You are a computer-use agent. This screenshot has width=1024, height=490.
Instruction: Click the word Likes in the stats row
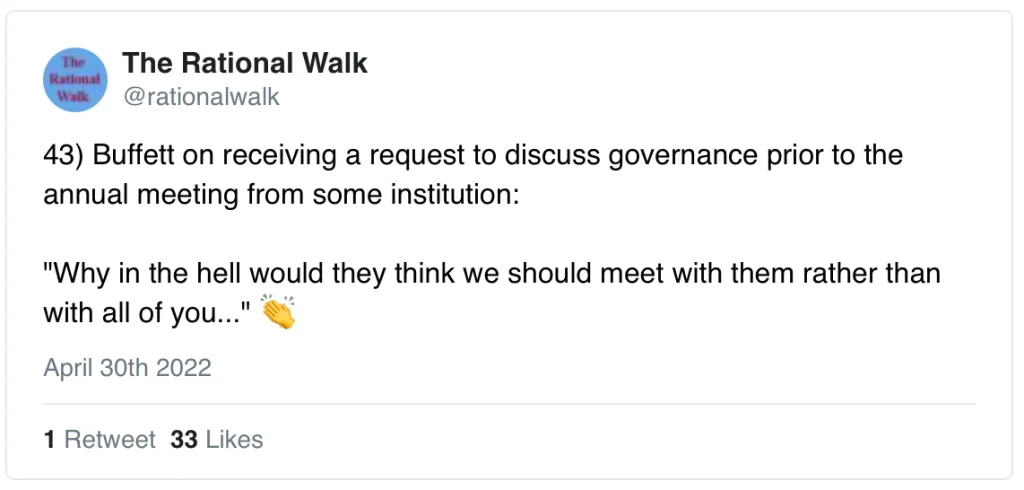(x=234, y=439)
